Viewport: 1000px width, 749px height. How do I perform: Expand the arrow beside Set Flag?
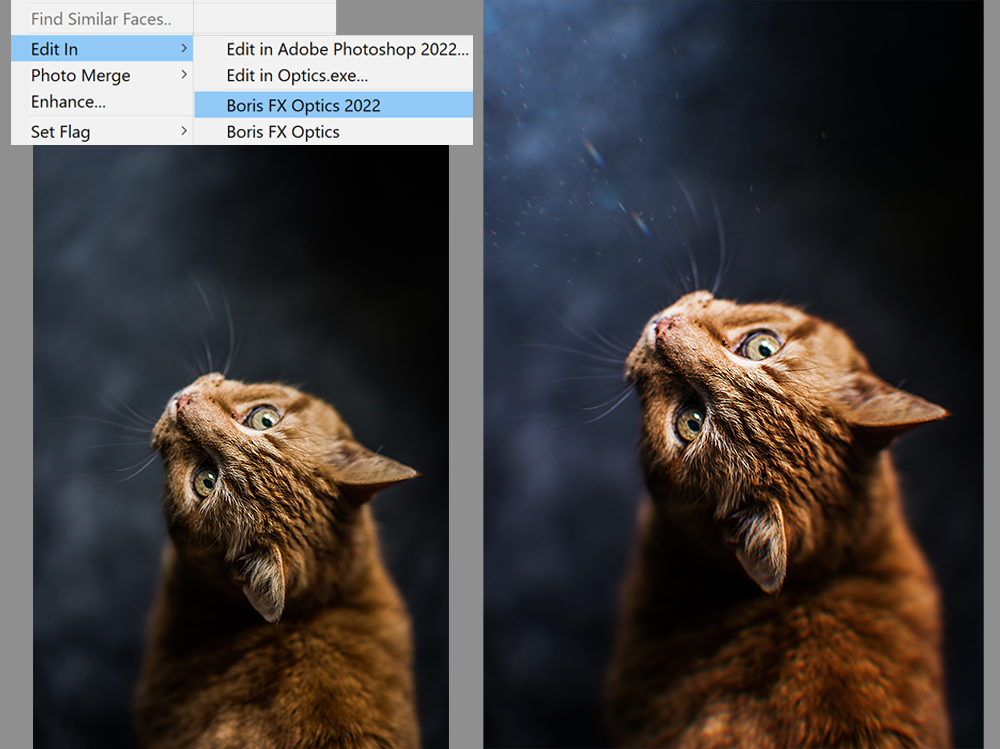click(184, 131)
